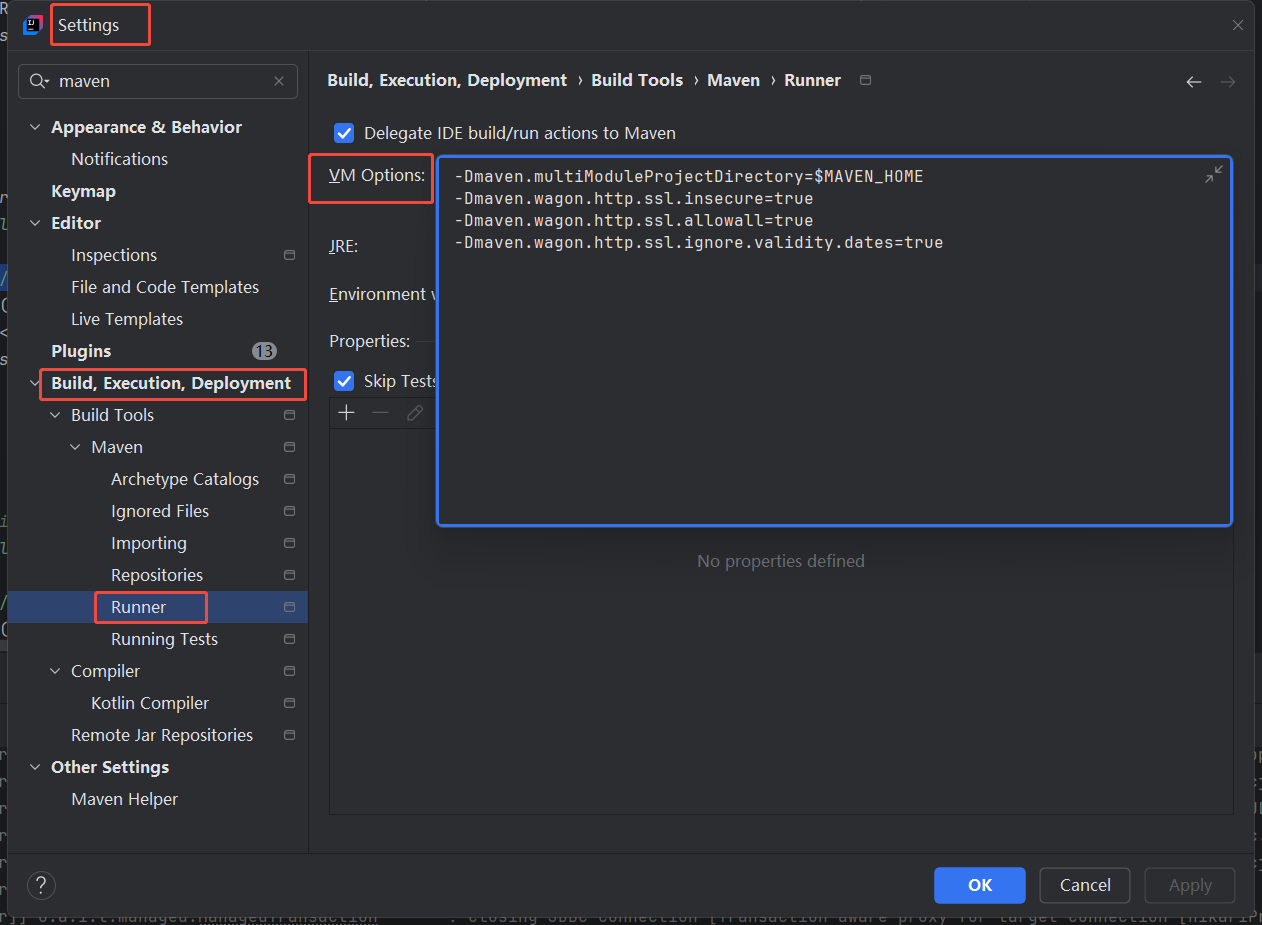Viewport: 1262px width, 925px height.
Task: Click project icon next to Remote Jar Repositories
Action: point(290,735)
